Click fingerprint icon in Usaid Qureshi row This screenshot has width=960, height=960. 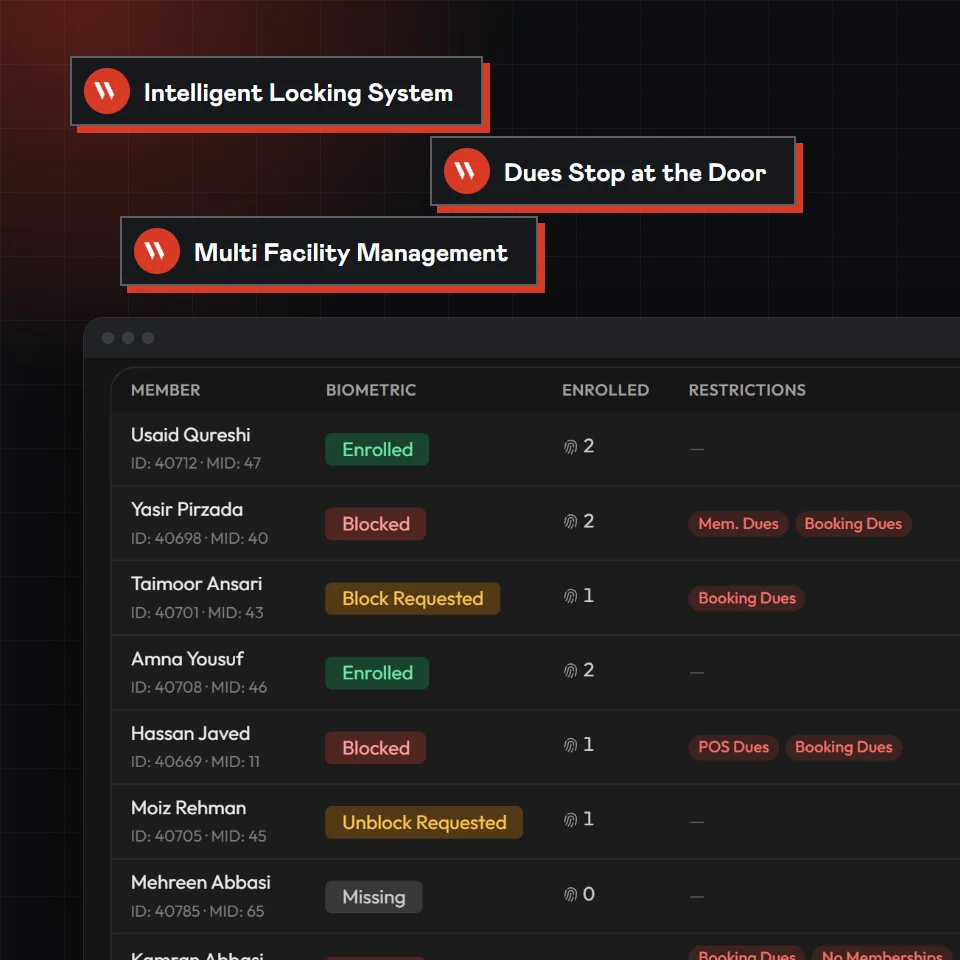coord(570,447)
